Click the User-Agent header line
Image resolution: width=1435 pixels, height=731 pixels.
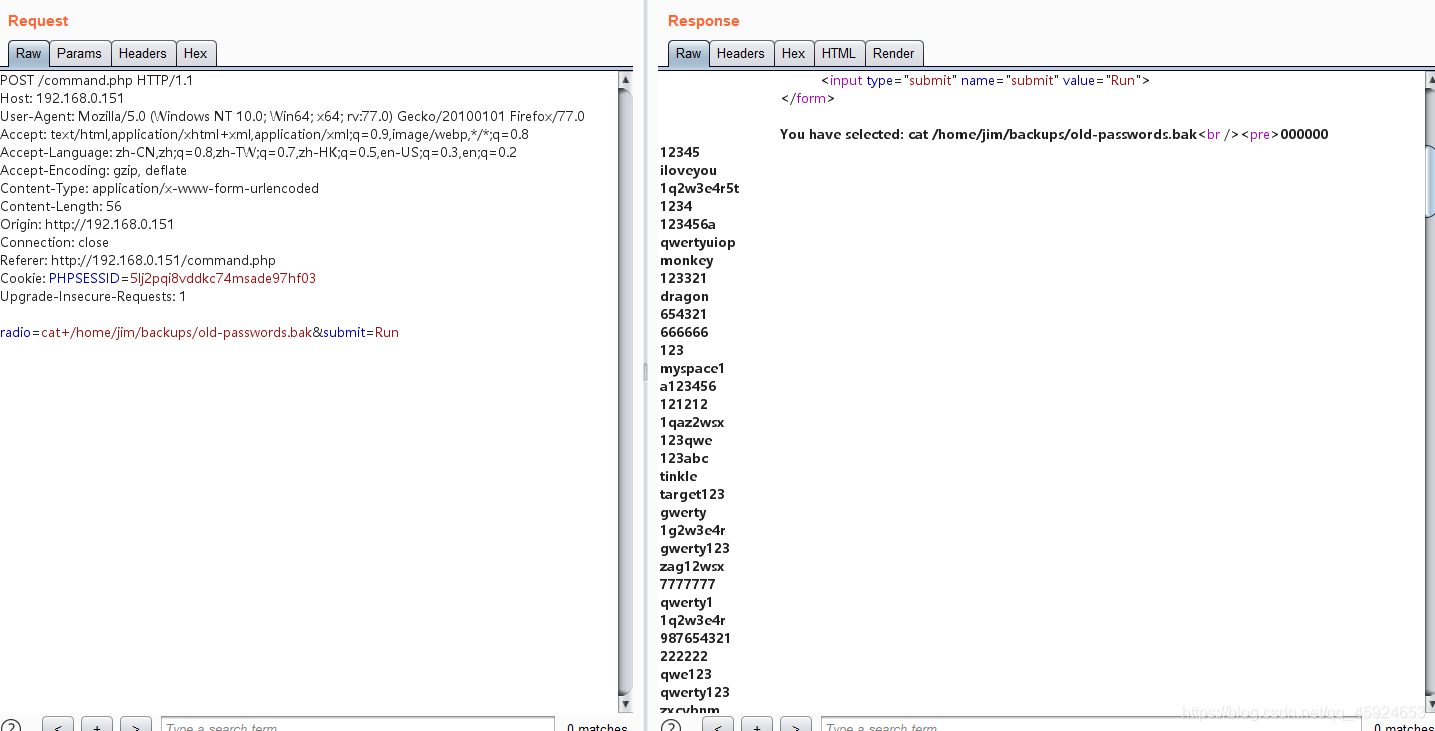pos(292,116)
